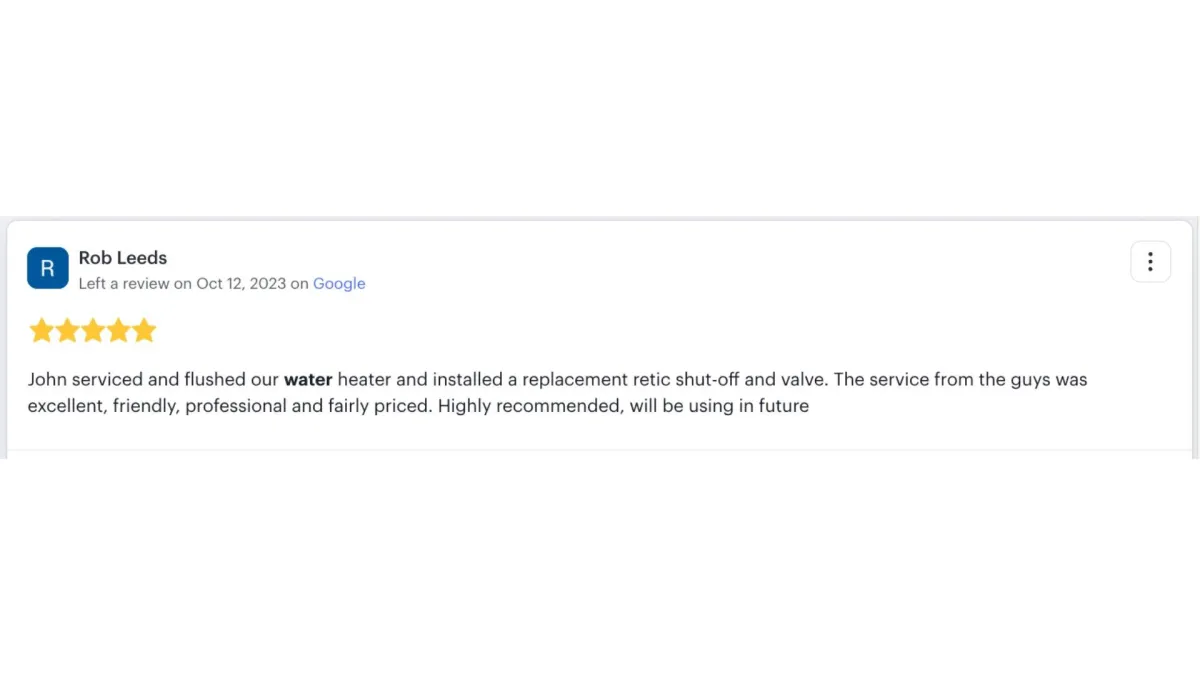Click the fourth yellow rating star
The width and height of the screenshot is (1200, 675).
[119, 331]
